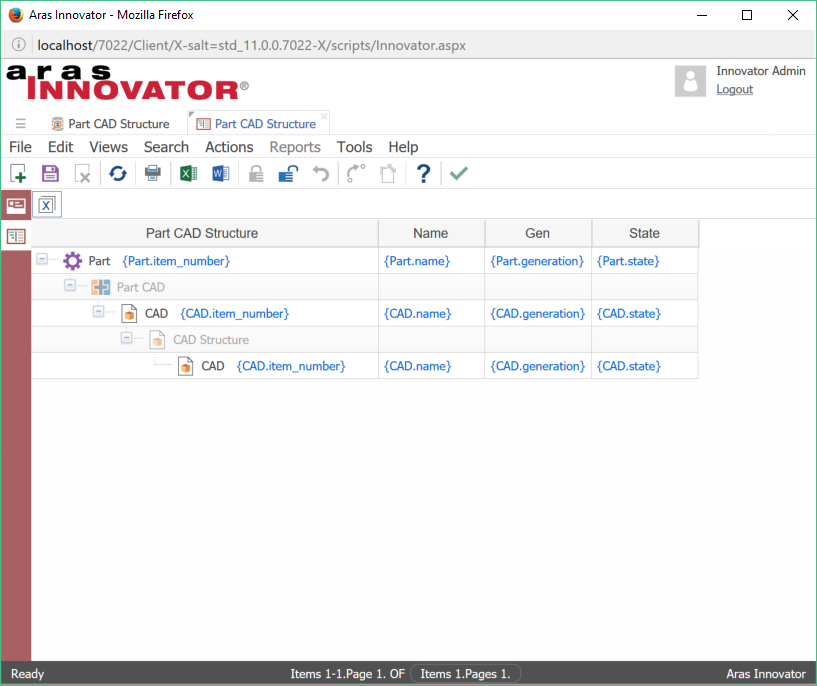Viewport: 817px width, 686px height.
Task: Collapse the Part root tree node
Action: 42,260
